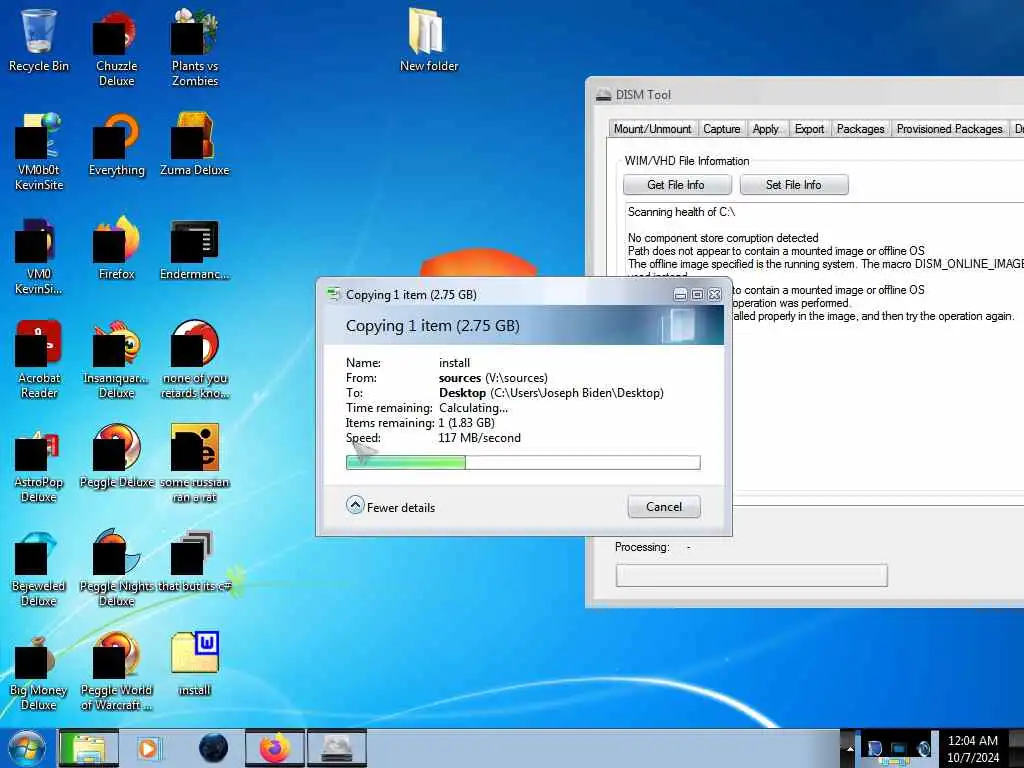Select the Big Money Deluxe desktop icon
Image resolution: width=1024 pixels, height=768 pixels.
pos(39,672)
